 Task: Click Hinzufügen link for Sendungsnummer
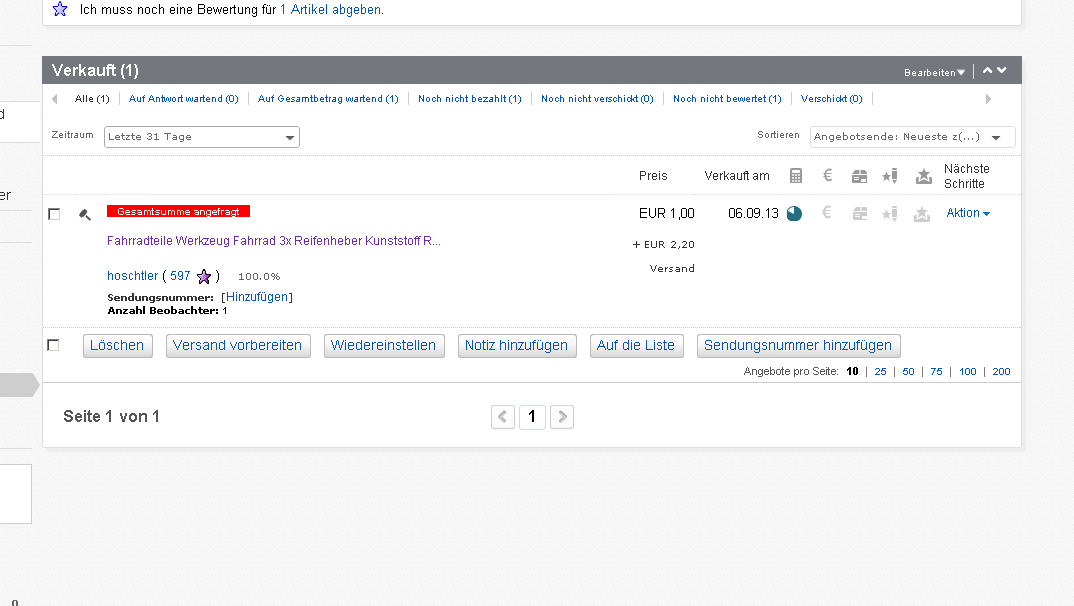click(x=257, y=297)
